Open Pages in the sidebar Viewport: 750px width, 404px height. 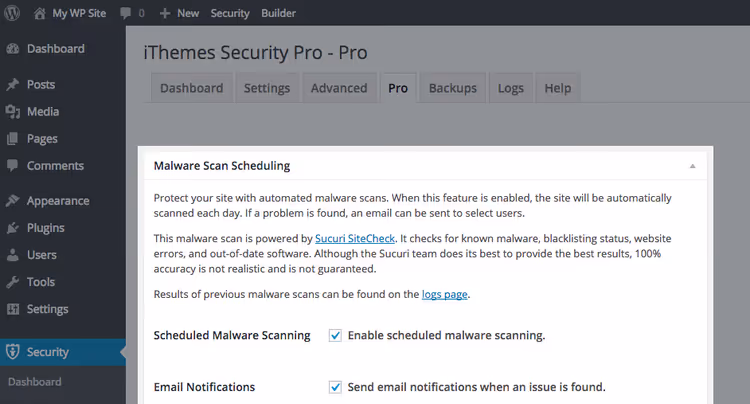[42, 139]
